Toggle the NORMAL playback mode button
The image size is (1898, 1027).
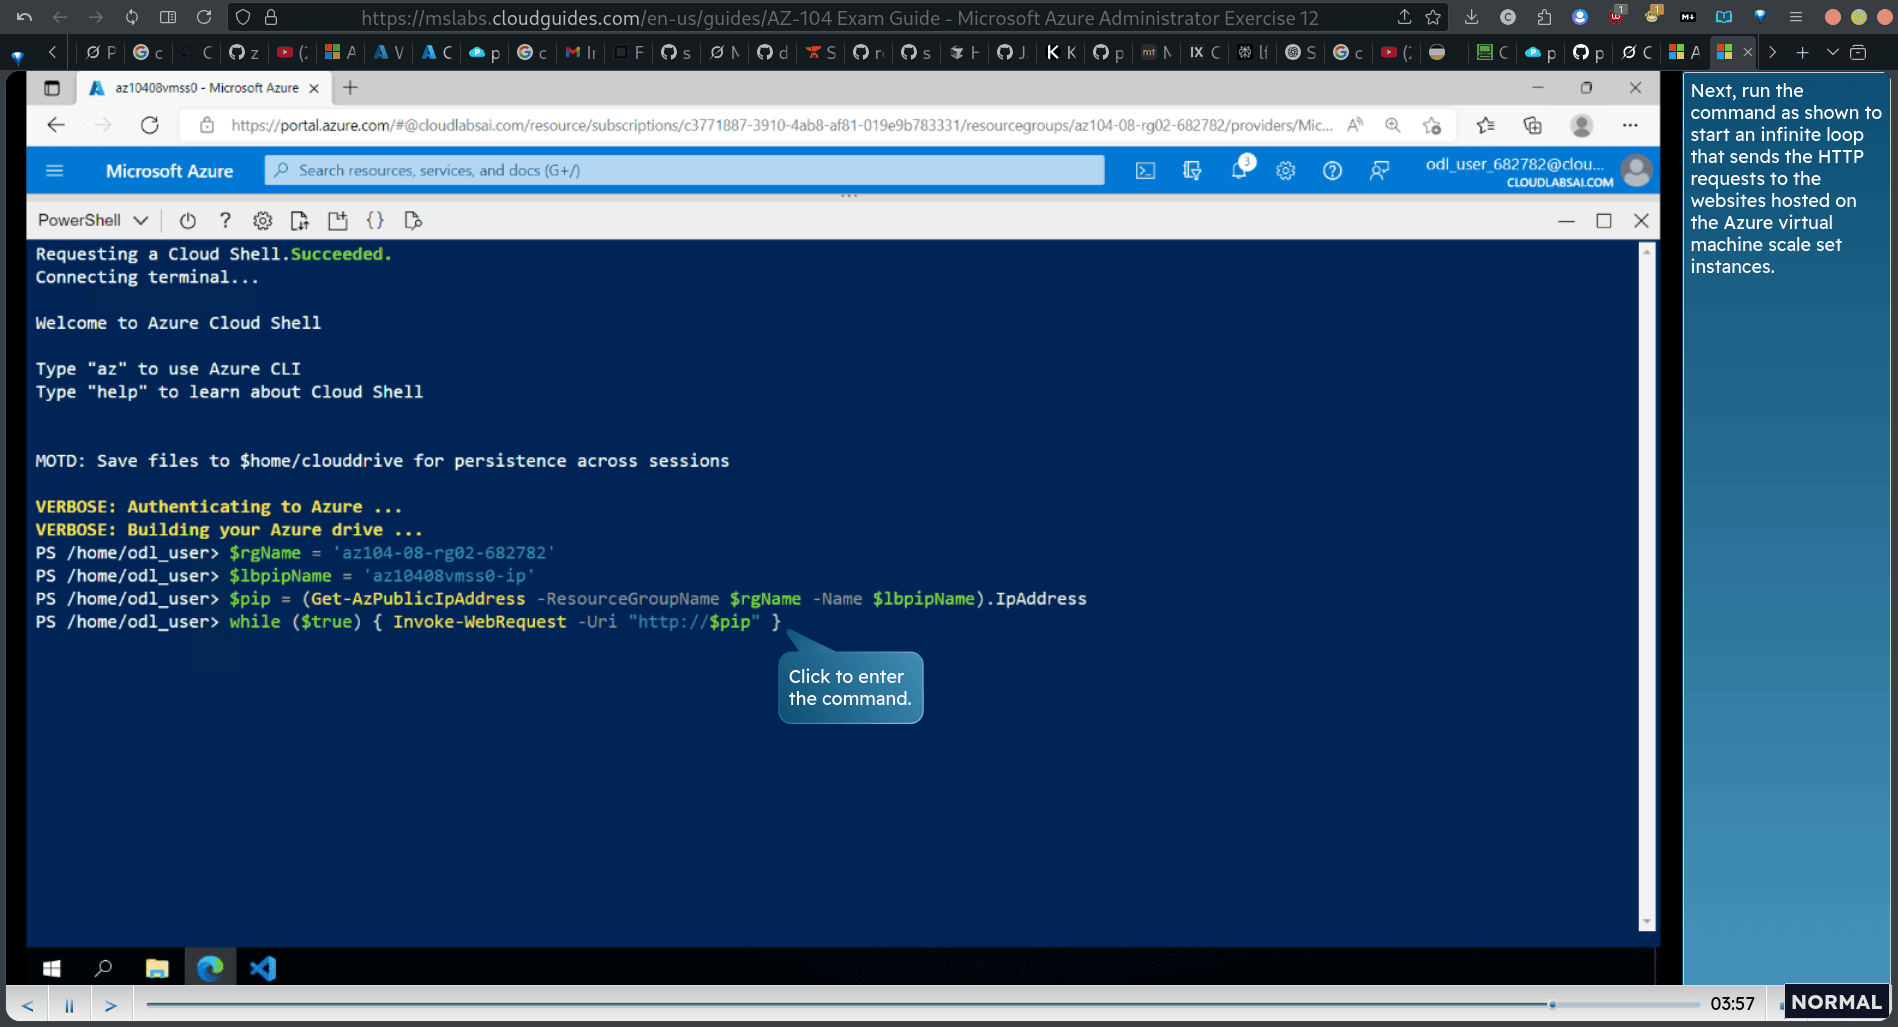1836,1002
